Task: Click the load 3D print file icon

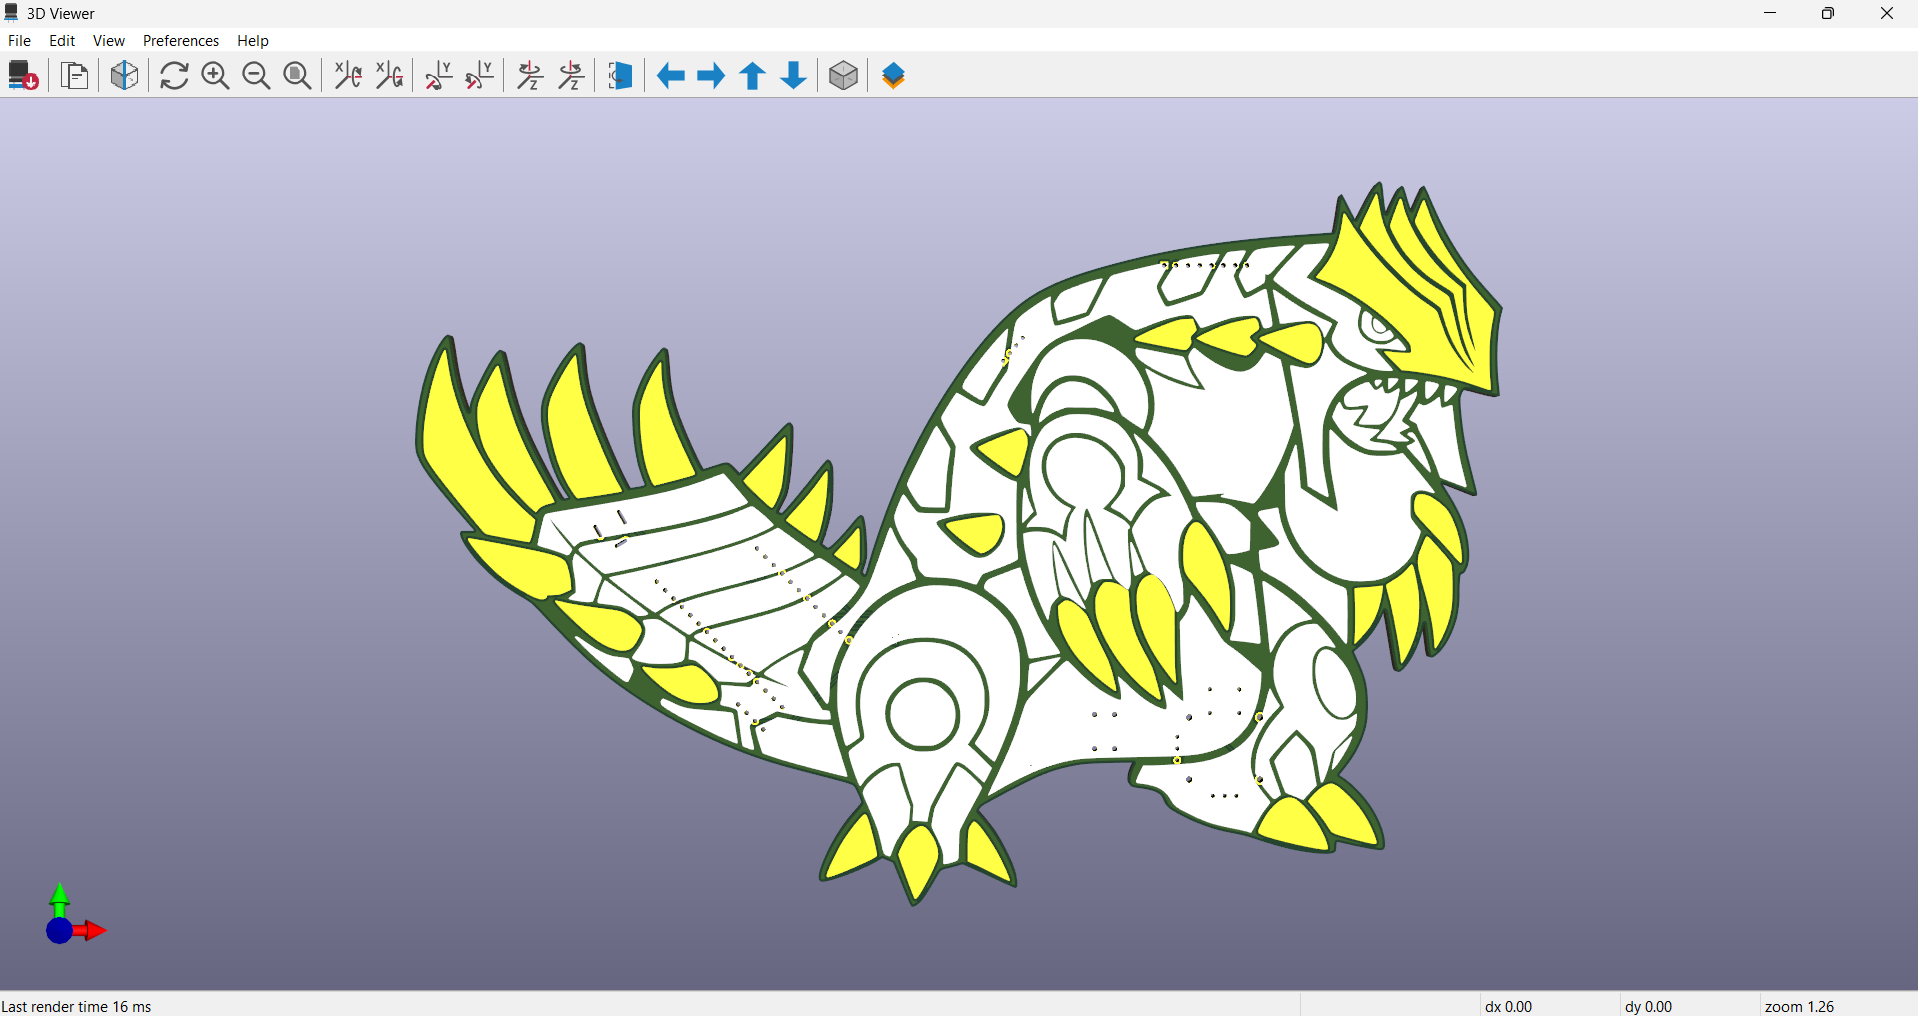Action: (x=23, y=76)
